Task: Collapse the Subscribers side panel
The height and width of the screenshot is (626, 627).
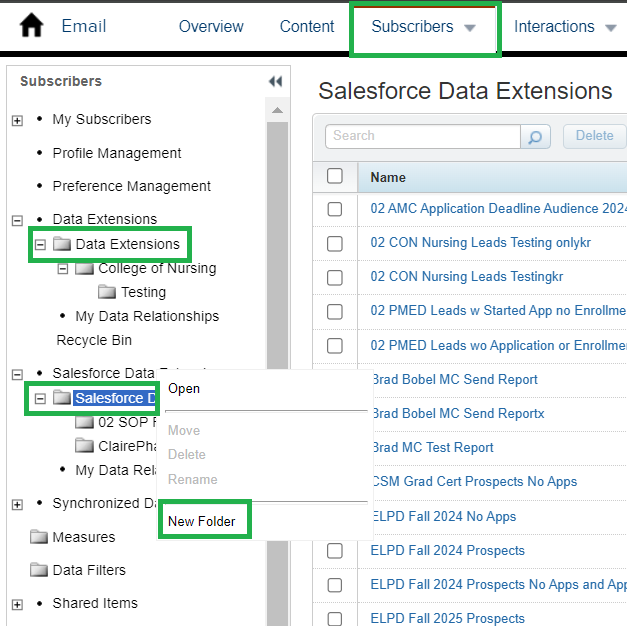Action: tap(276, 82)
